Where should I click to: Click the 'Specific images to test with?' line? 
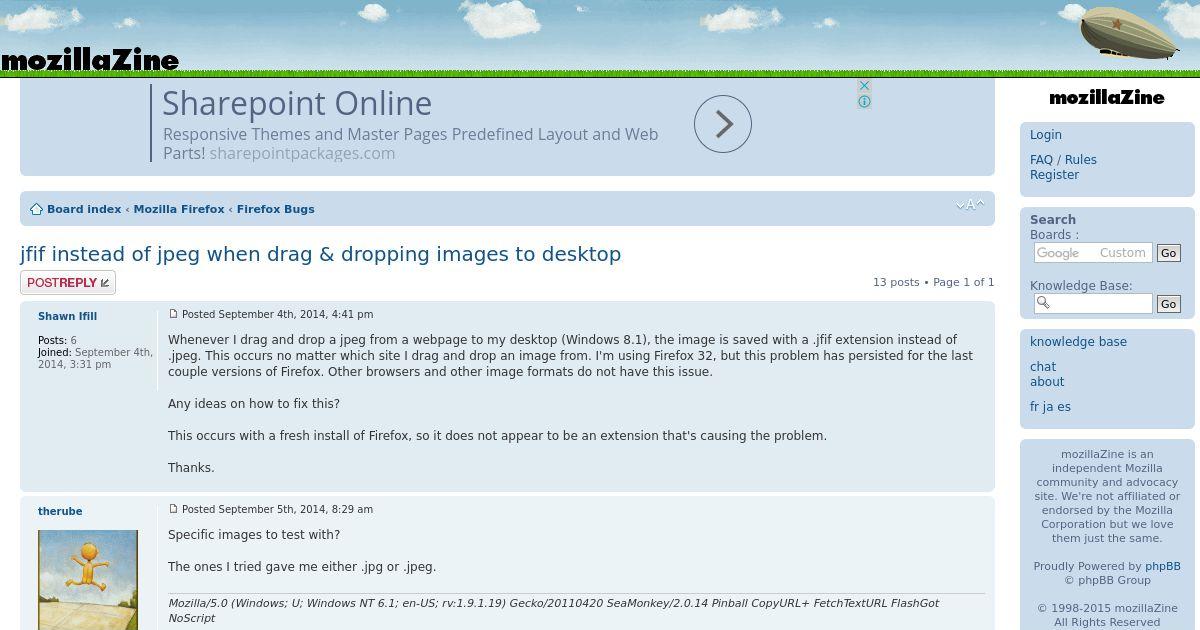point(254,535)
